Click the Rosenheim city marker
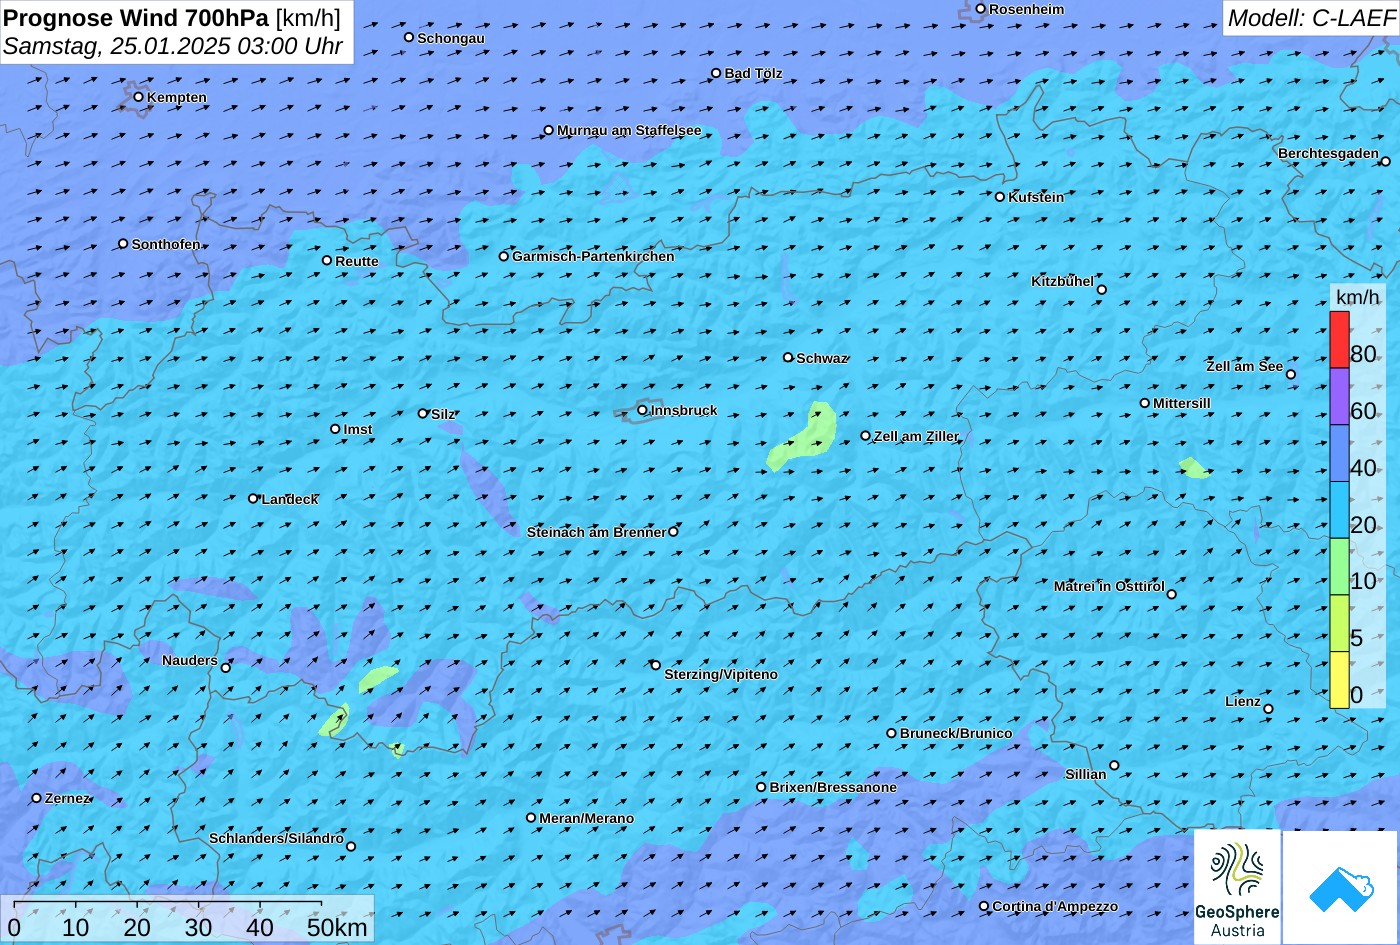1400x945 pixels. 981,9
